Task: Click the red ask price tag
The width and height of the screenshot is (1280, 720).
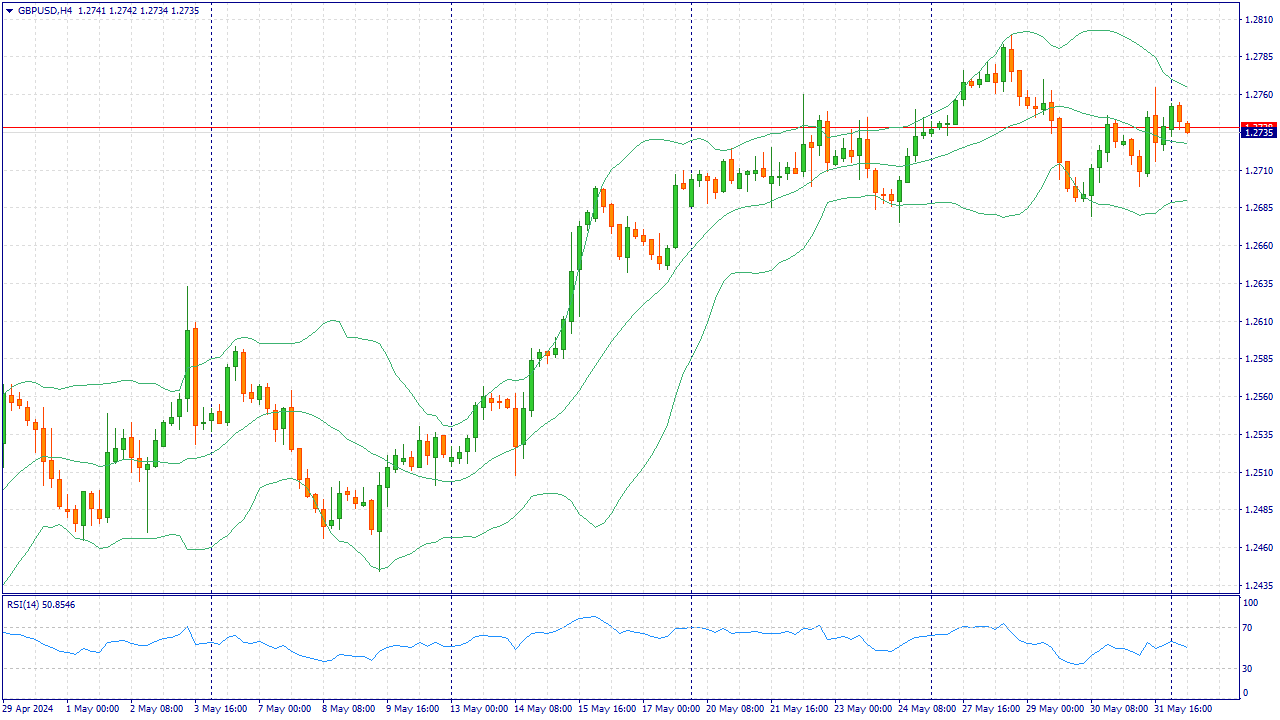Action: [x=1257, y=125]
